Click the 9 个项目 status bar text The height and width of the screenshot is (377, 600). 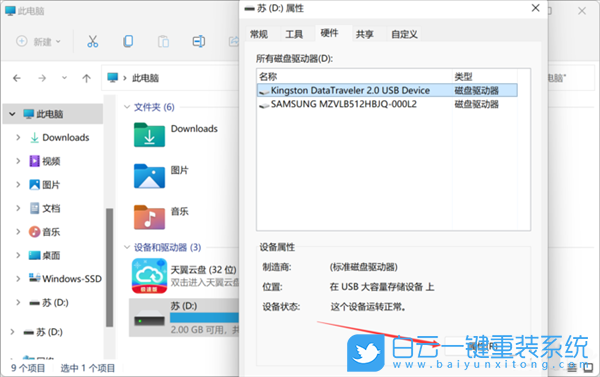pyautogui.click(x=28, y=368)
